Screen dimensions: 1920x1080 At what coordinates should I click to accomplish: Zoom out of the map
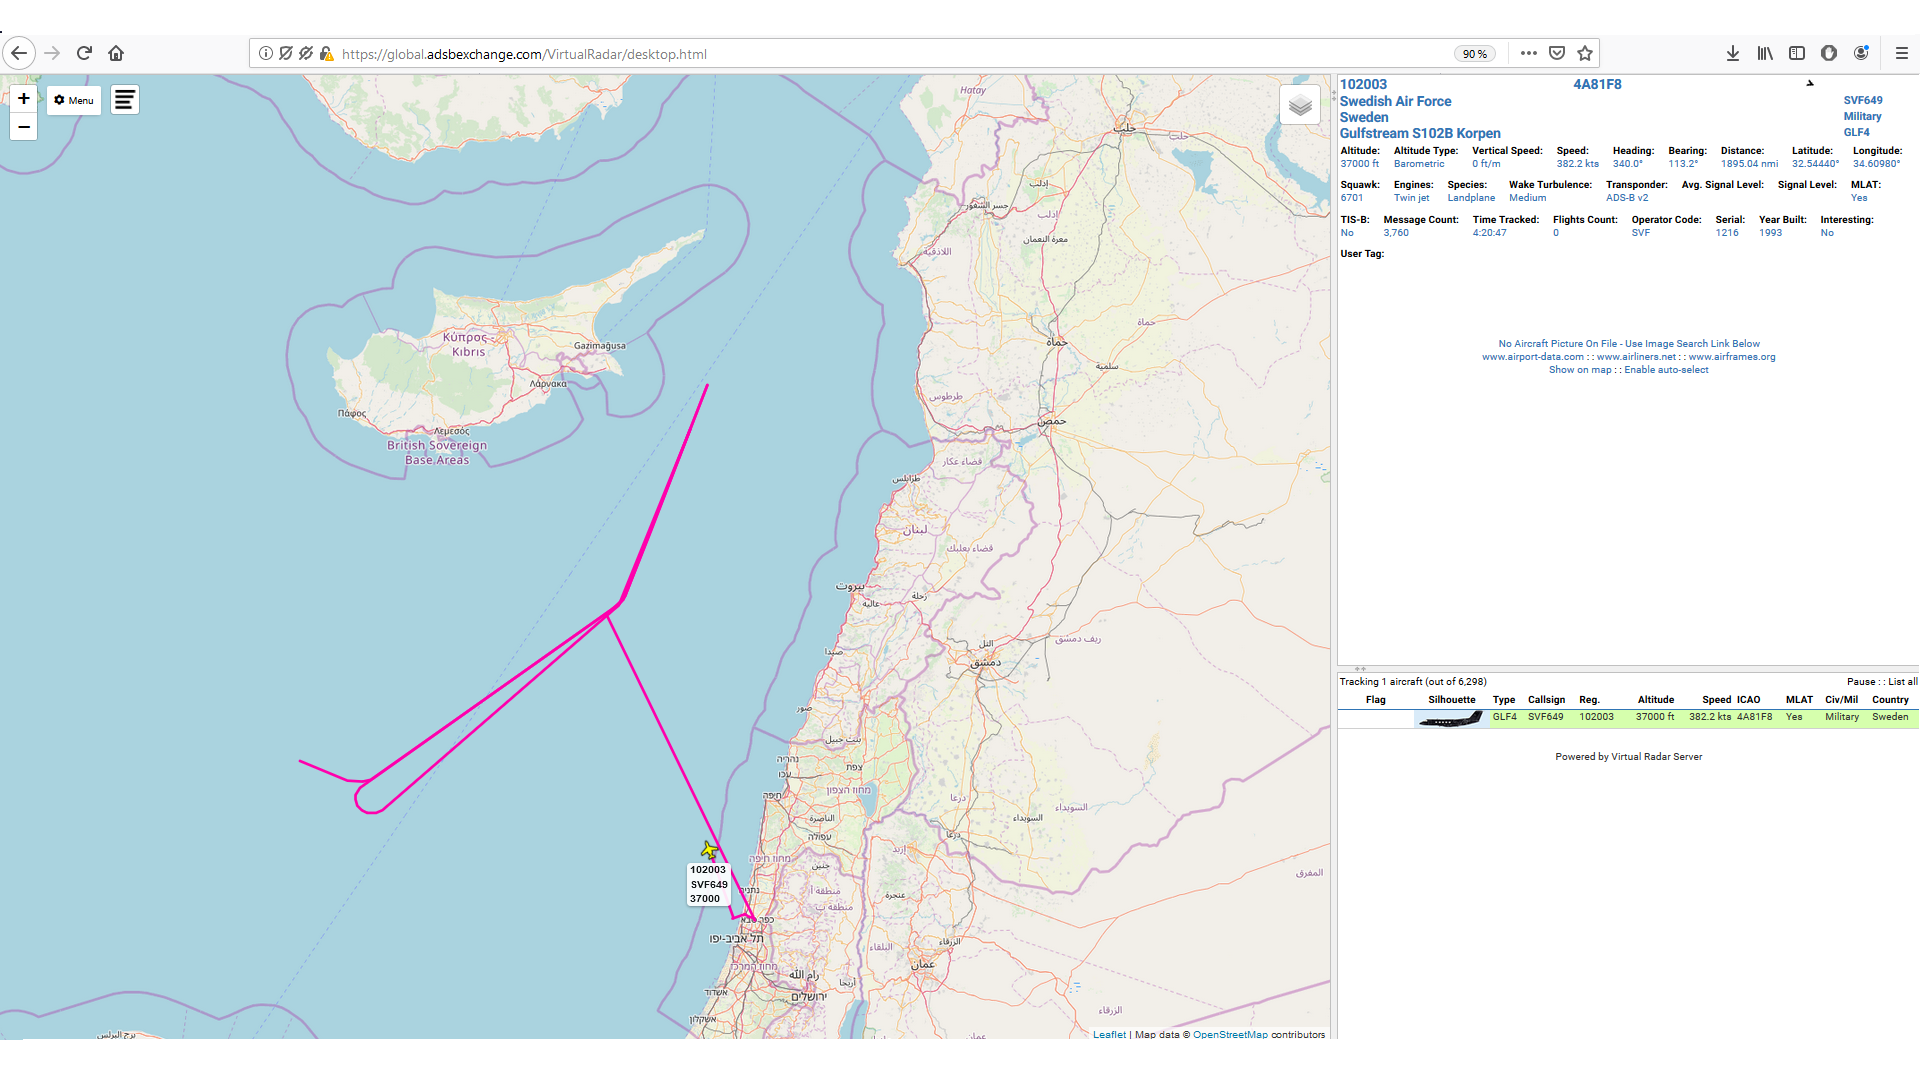tap(24, 127)
